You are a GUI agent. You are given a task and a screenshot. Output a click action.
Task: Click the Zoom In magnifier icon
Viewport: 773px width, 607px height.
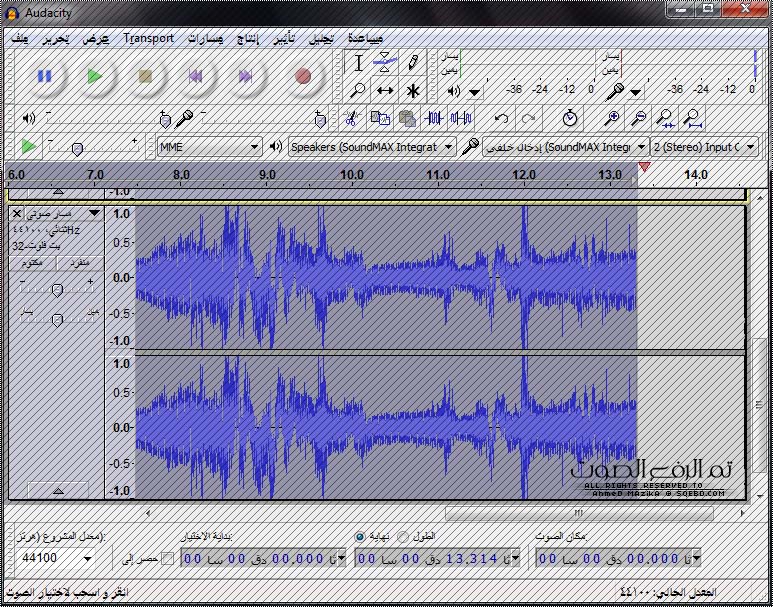[613, 118]
